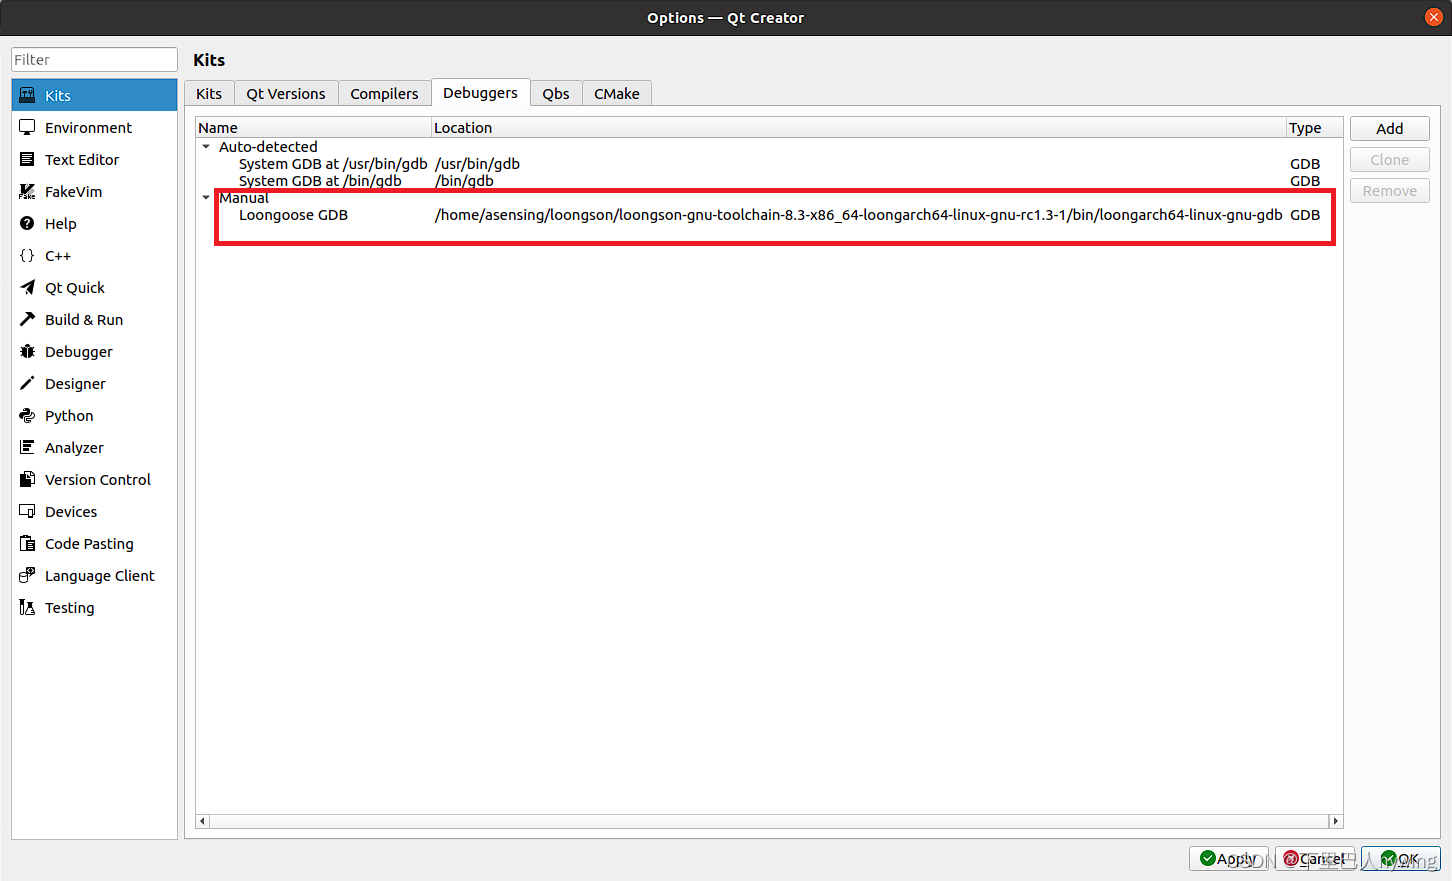Select Language Client icon

click(x=27, y=575)
